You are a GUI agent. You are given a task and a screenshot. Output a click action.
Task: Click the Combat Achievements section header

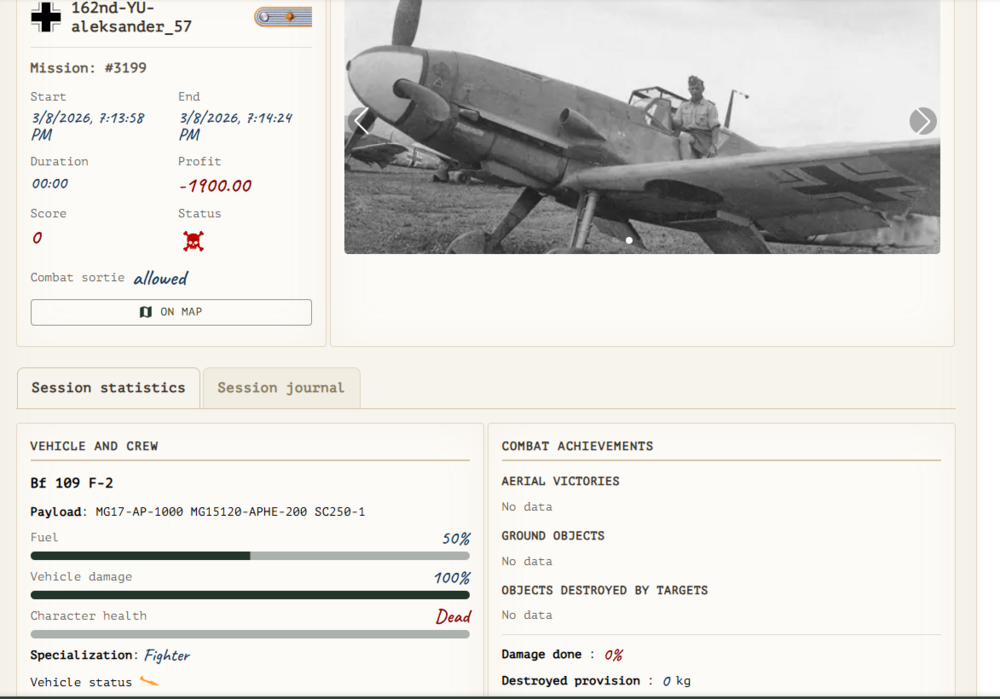577,446
